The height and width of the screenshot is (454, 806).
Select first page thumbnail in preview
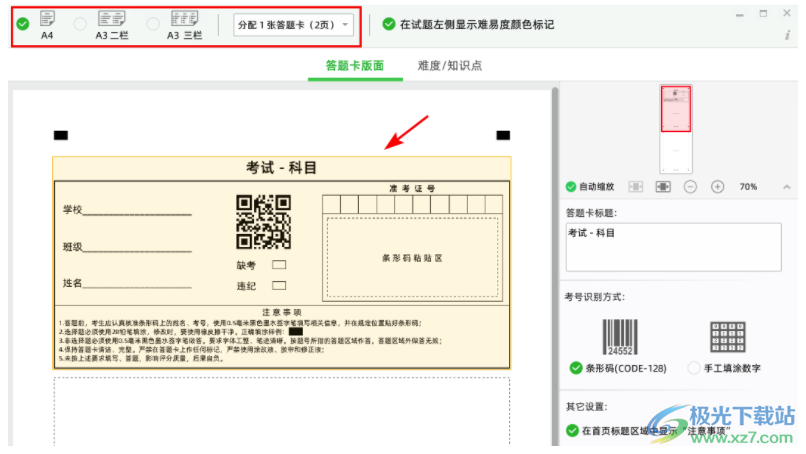pos(675,109)
